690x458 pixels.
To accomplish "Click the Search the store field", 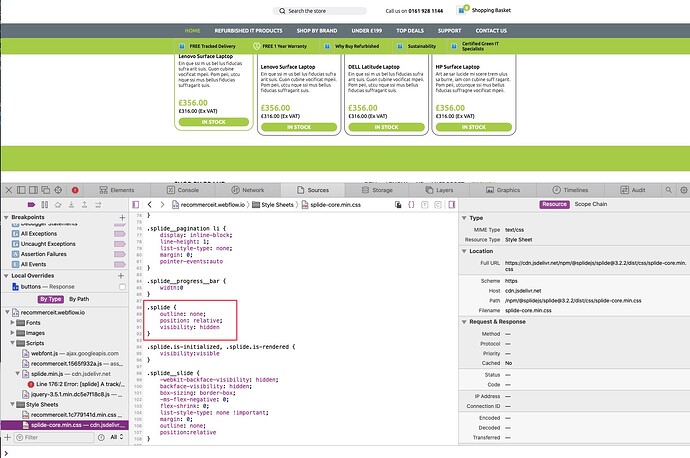I will coord(320,11).
